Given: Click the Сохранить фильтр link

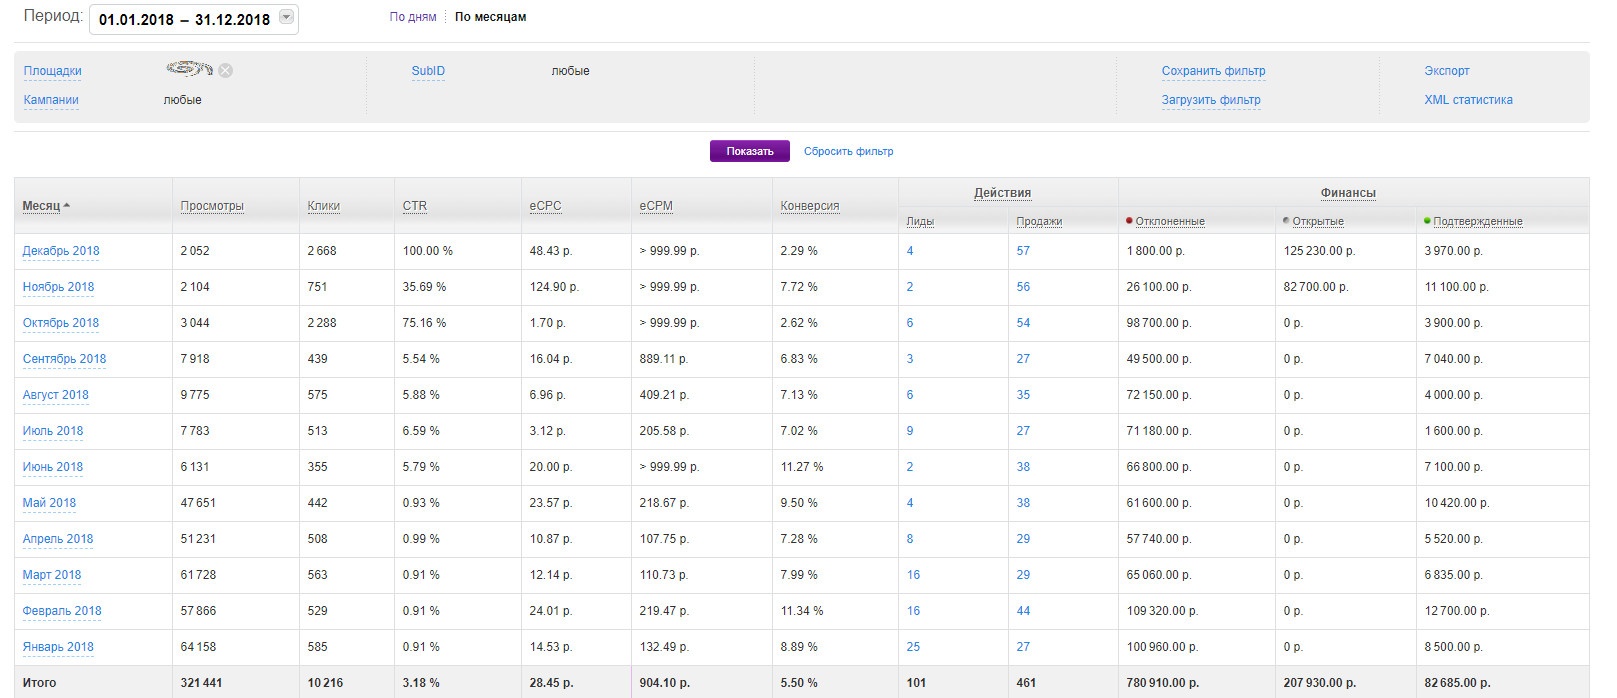Looking at the screenshot, I should point(1213,71).
